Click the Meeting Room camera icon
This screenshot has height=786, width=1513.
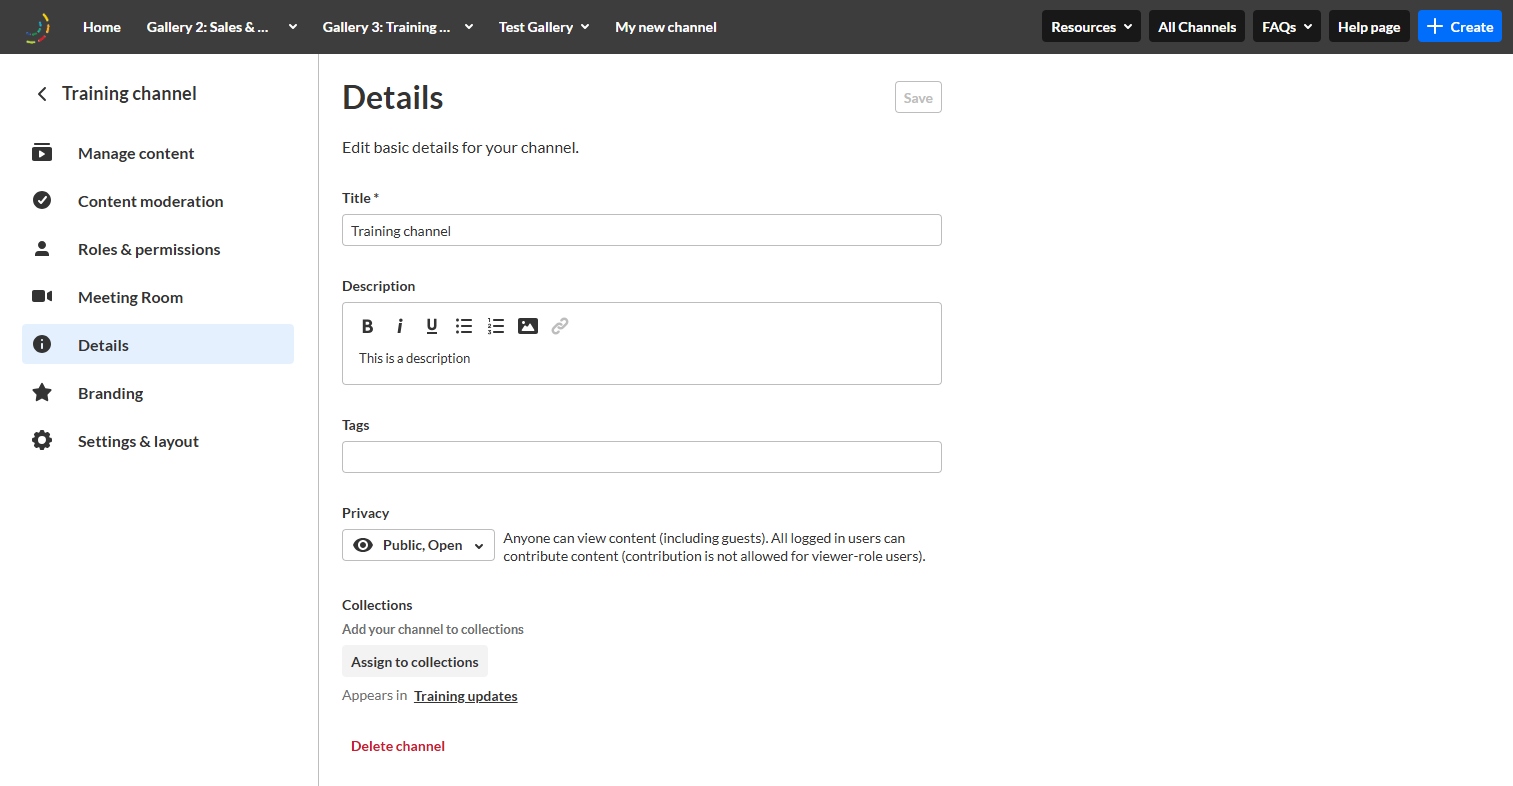pyautogui.click(x=42, y=297)
